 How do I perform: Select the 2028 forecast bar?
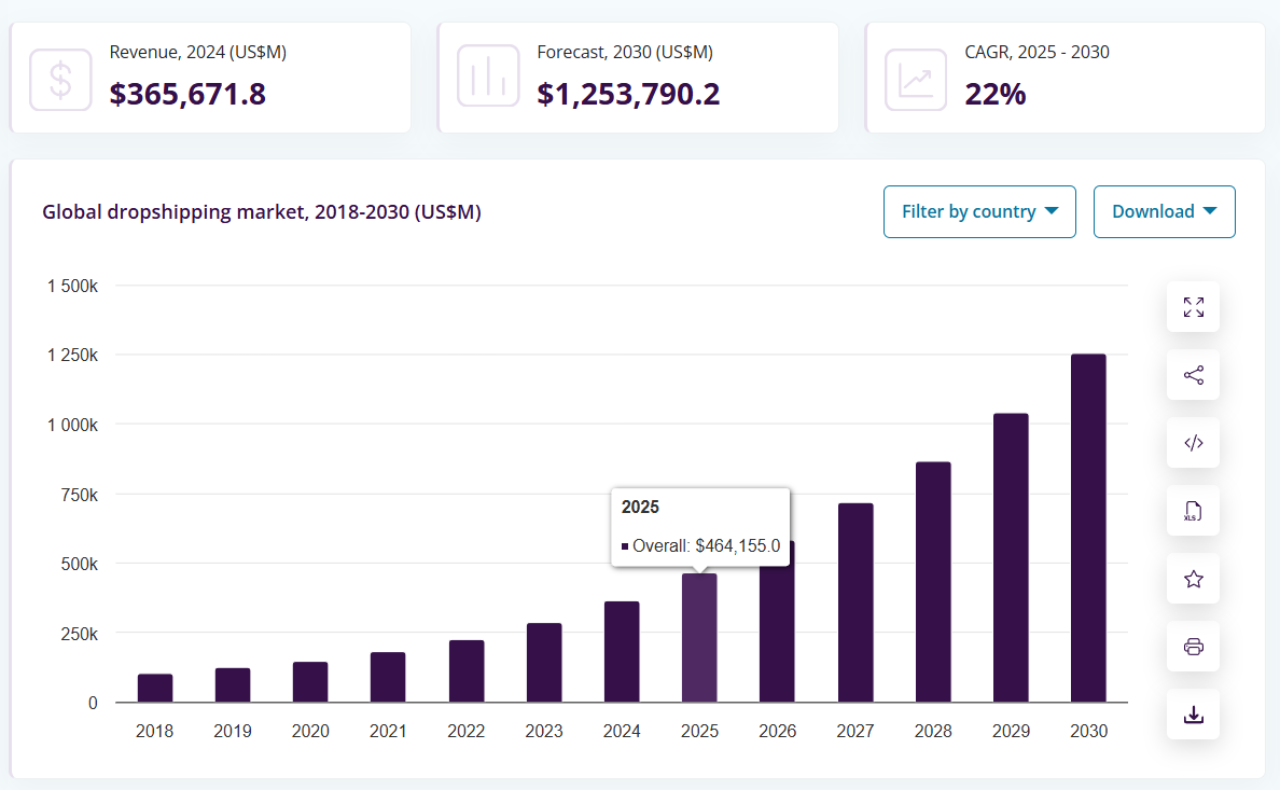[933, 582]
